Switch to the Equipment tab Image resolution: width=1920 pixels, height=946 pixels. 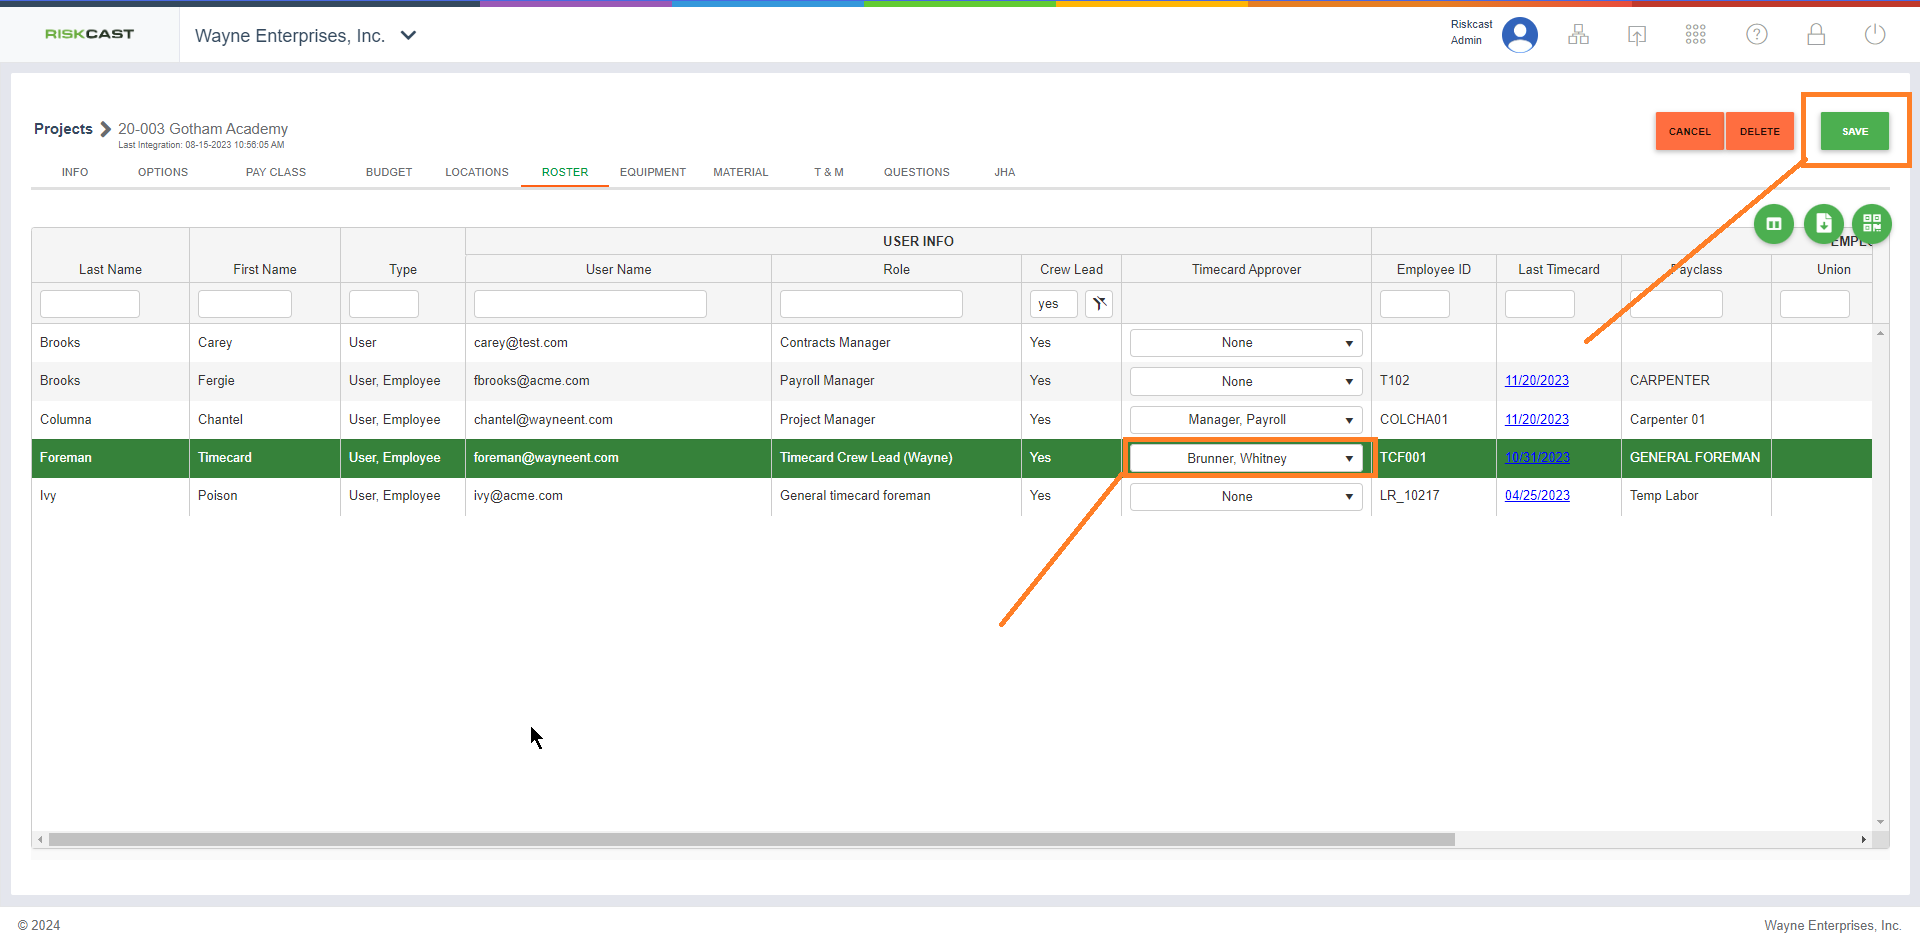(x=652, y=172)
